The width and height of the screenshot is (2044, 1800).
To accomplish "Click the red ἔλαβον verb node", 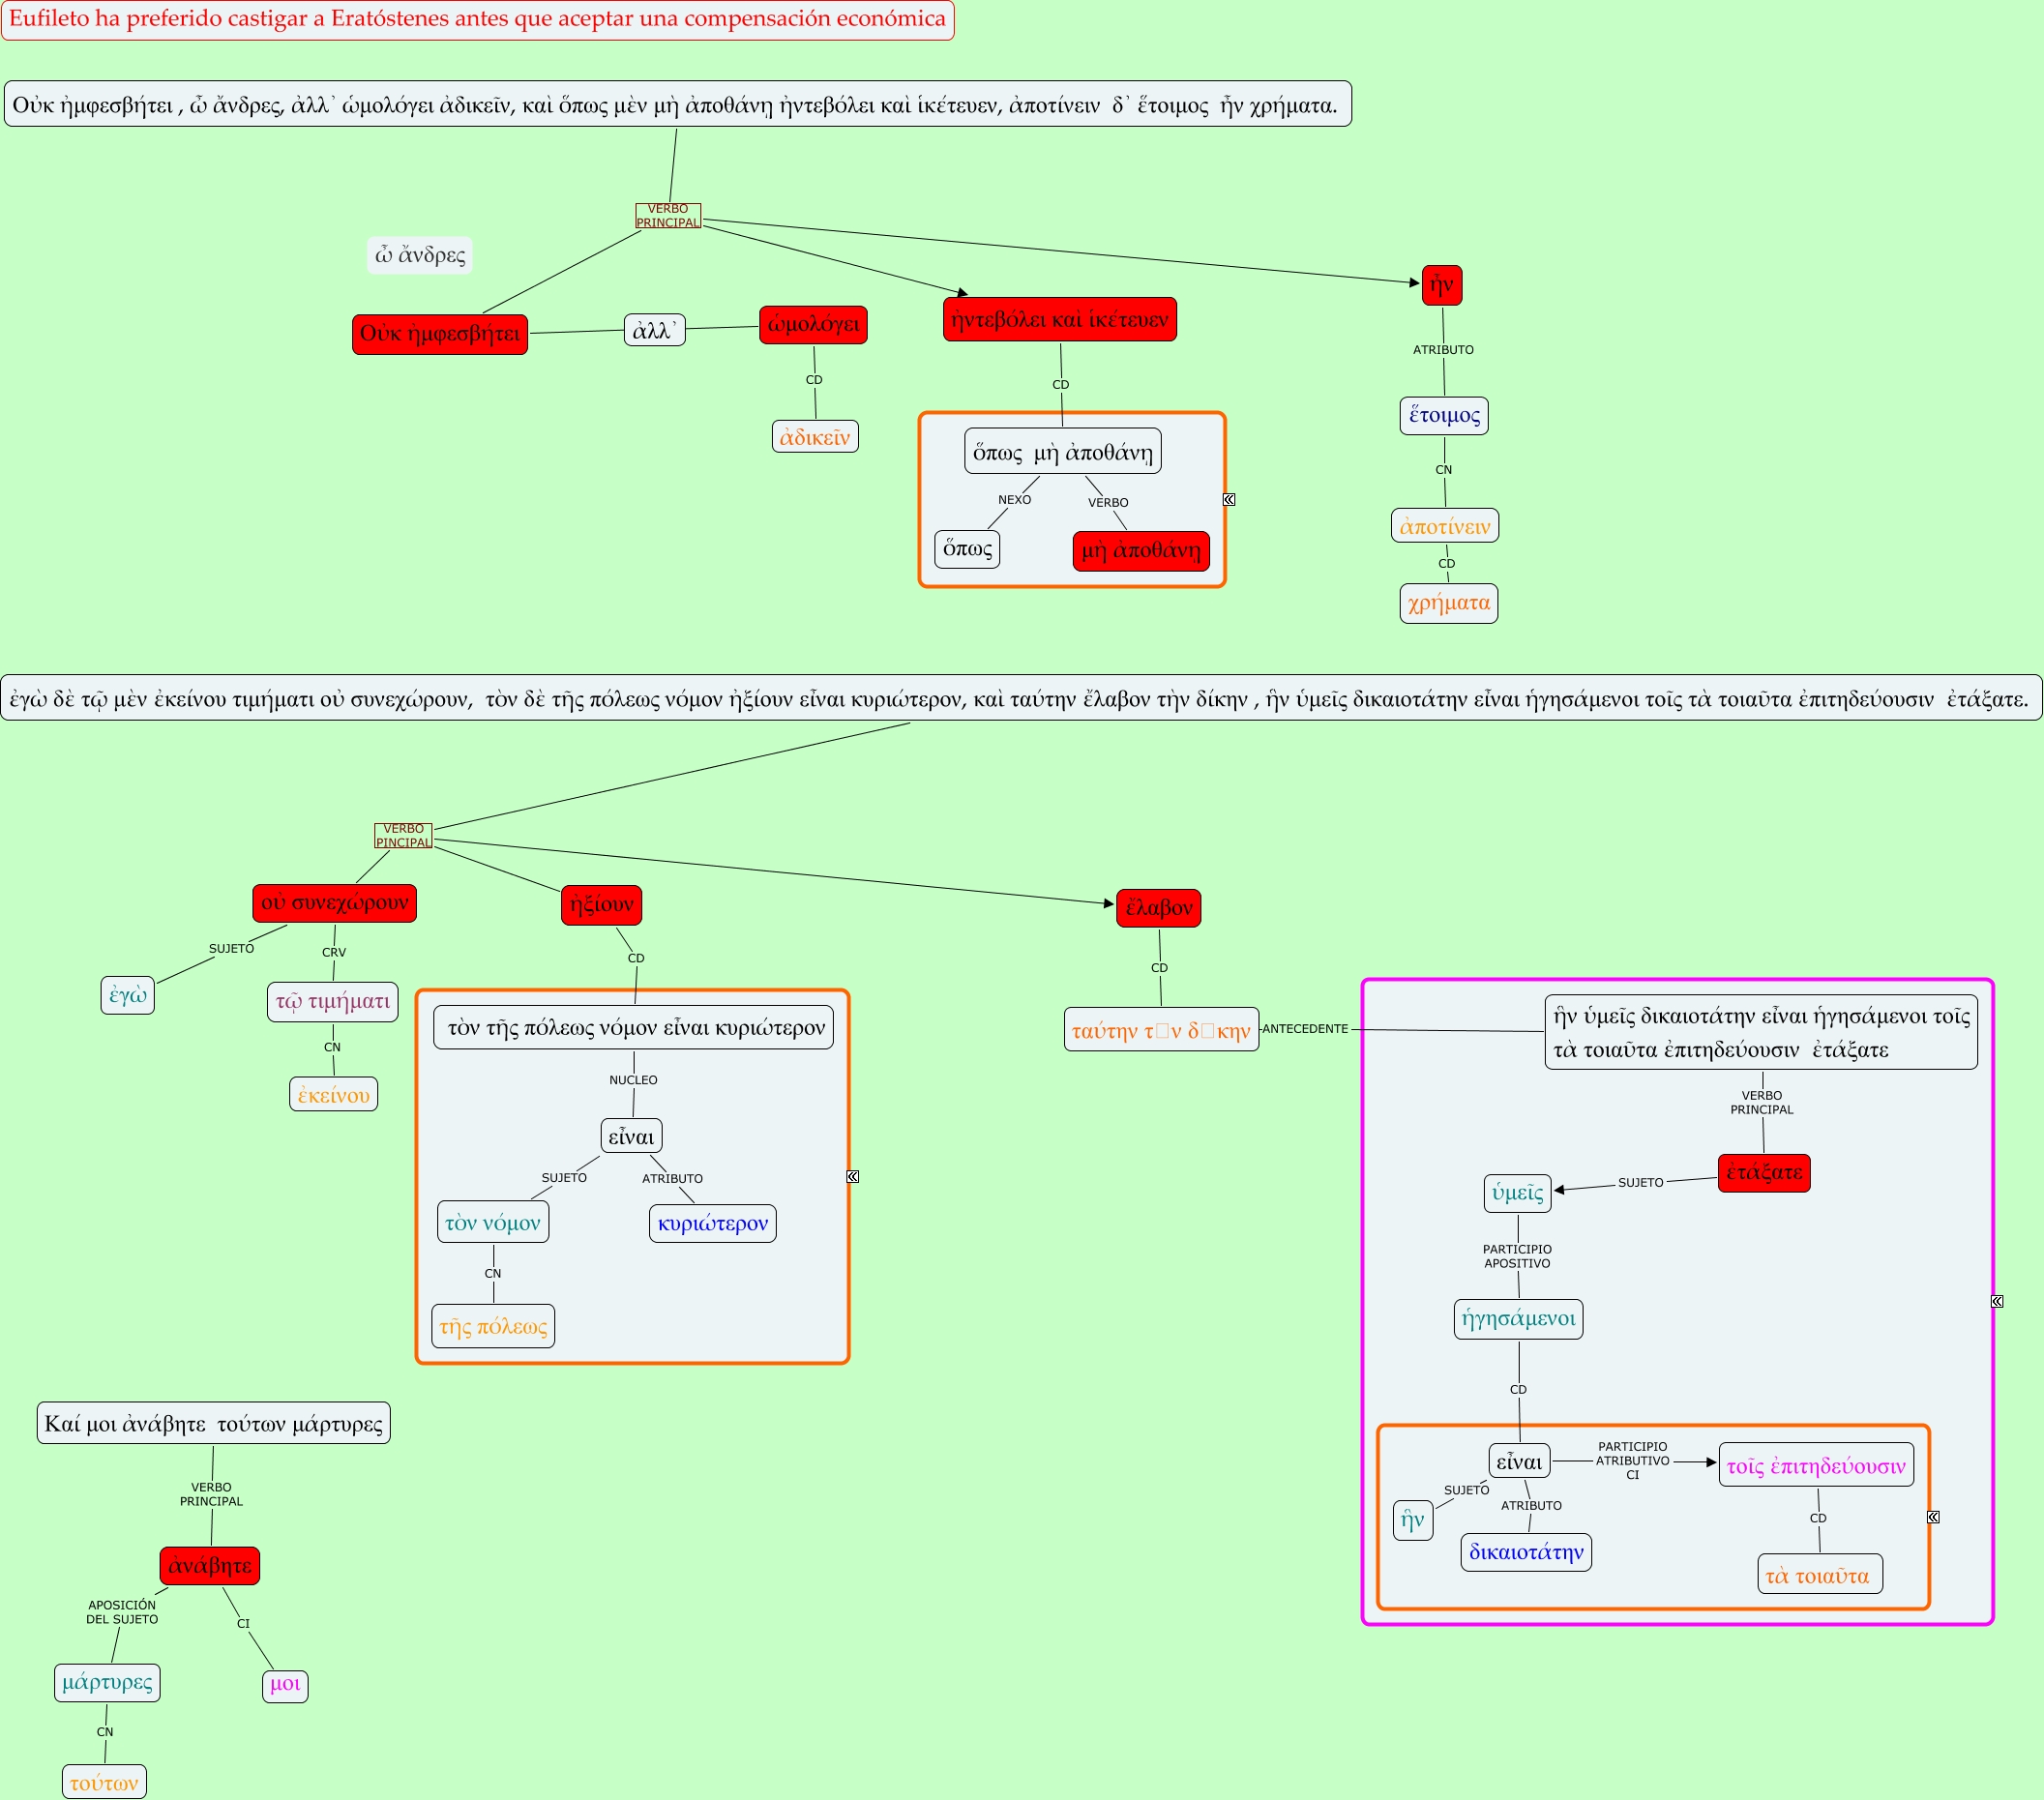I will click(x=1158, y=908).
